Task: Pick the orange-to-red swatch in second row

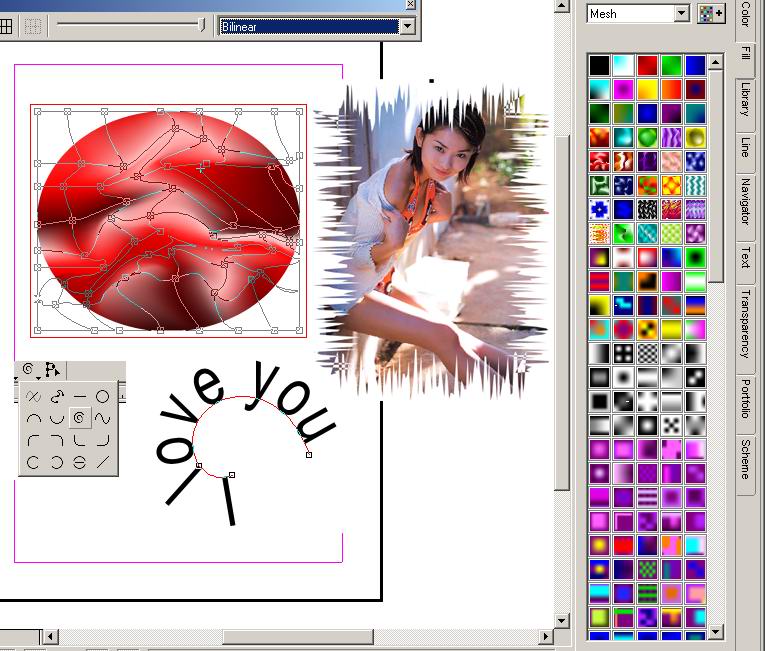Action: pyautogui.click(x=671, y=89)
